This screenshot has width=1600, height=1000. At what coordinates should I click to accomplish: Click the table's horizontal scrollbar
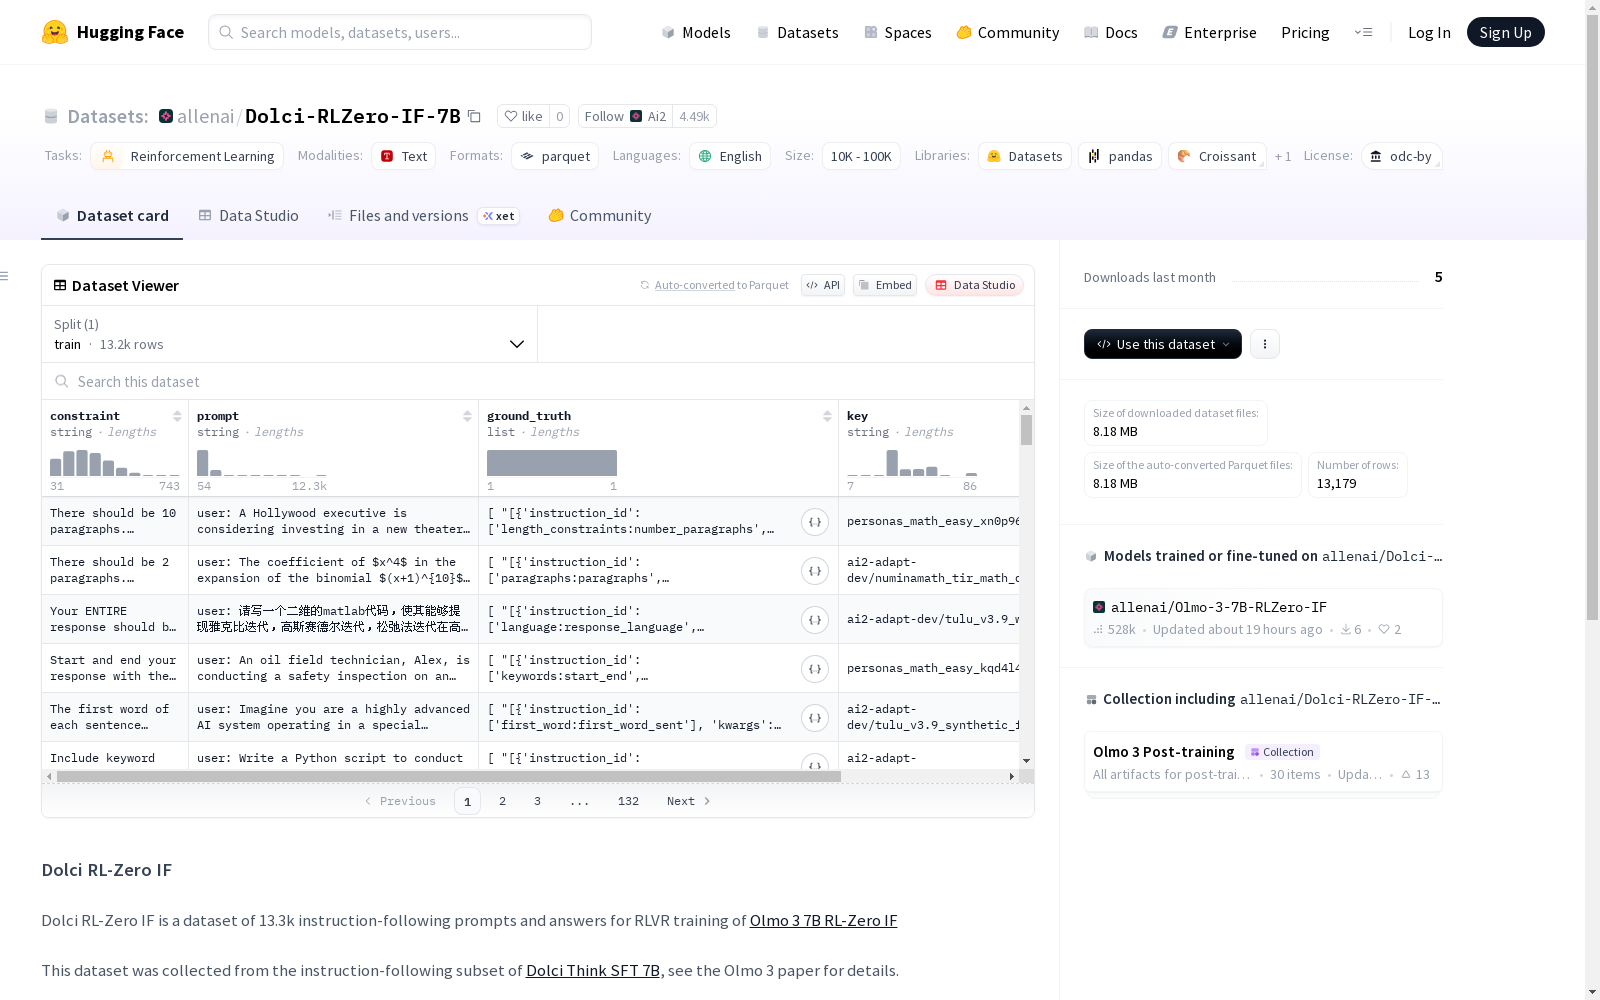coord(449,776)
